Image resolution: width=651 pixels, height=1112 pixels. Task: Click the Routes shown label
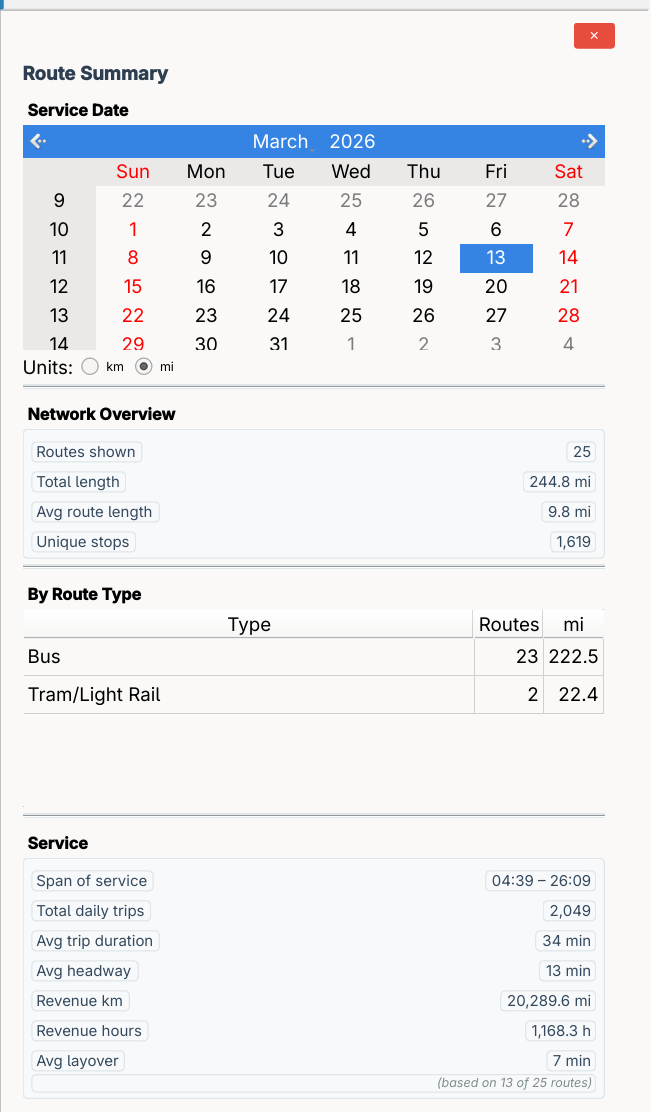86,452
